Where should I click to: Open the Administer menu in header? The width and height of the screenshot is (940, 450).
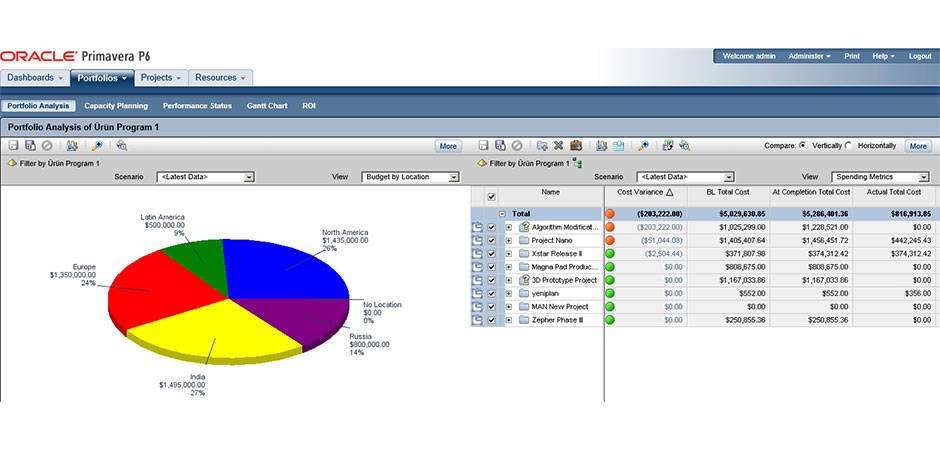(809, 56)
